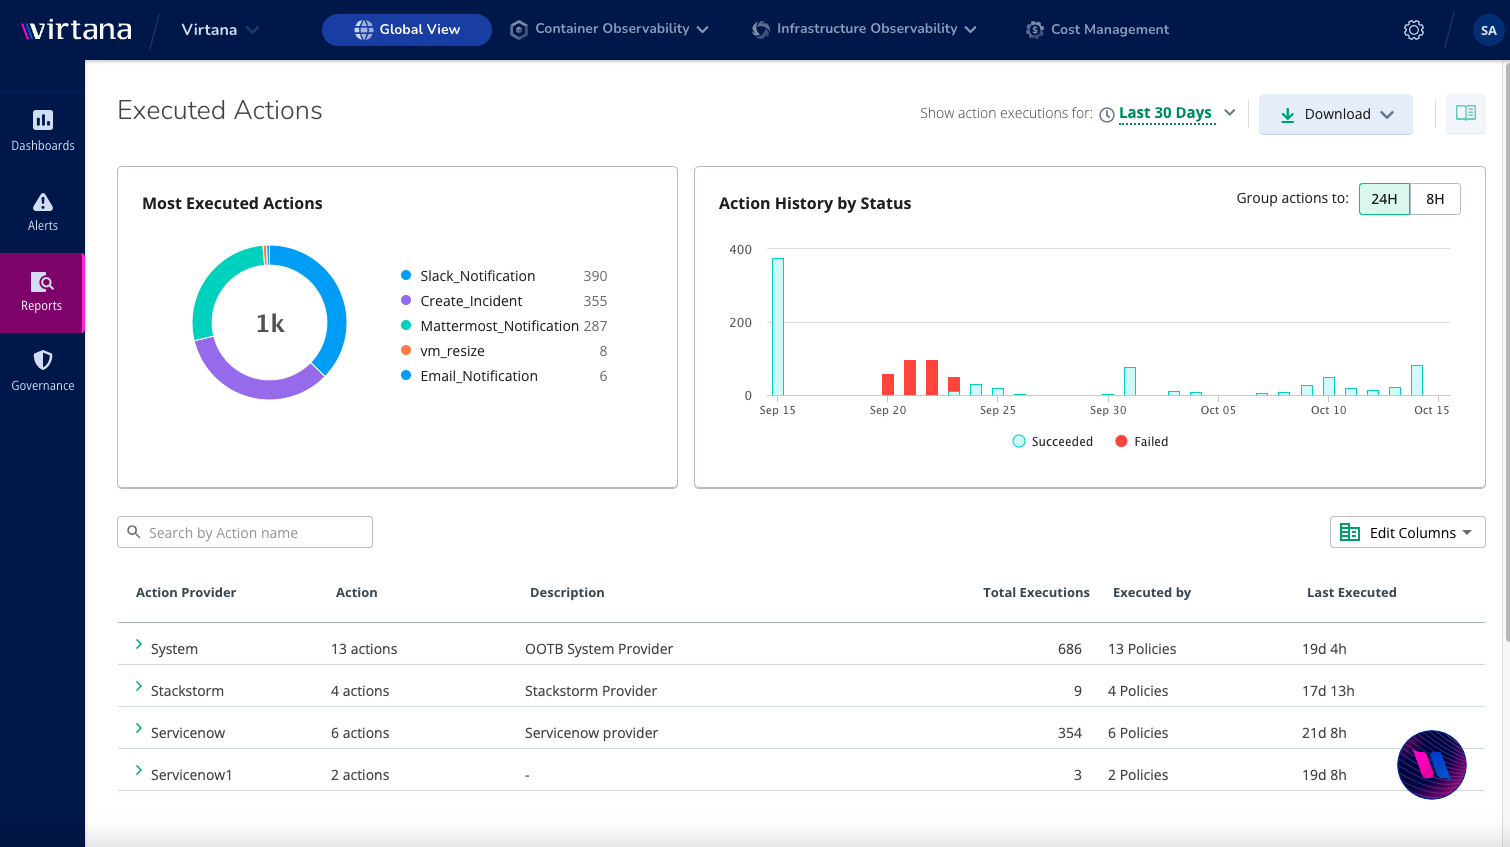Open the Infrastructure Observability menu
The width and height of the screenshot is (1510, 847).
864,30
